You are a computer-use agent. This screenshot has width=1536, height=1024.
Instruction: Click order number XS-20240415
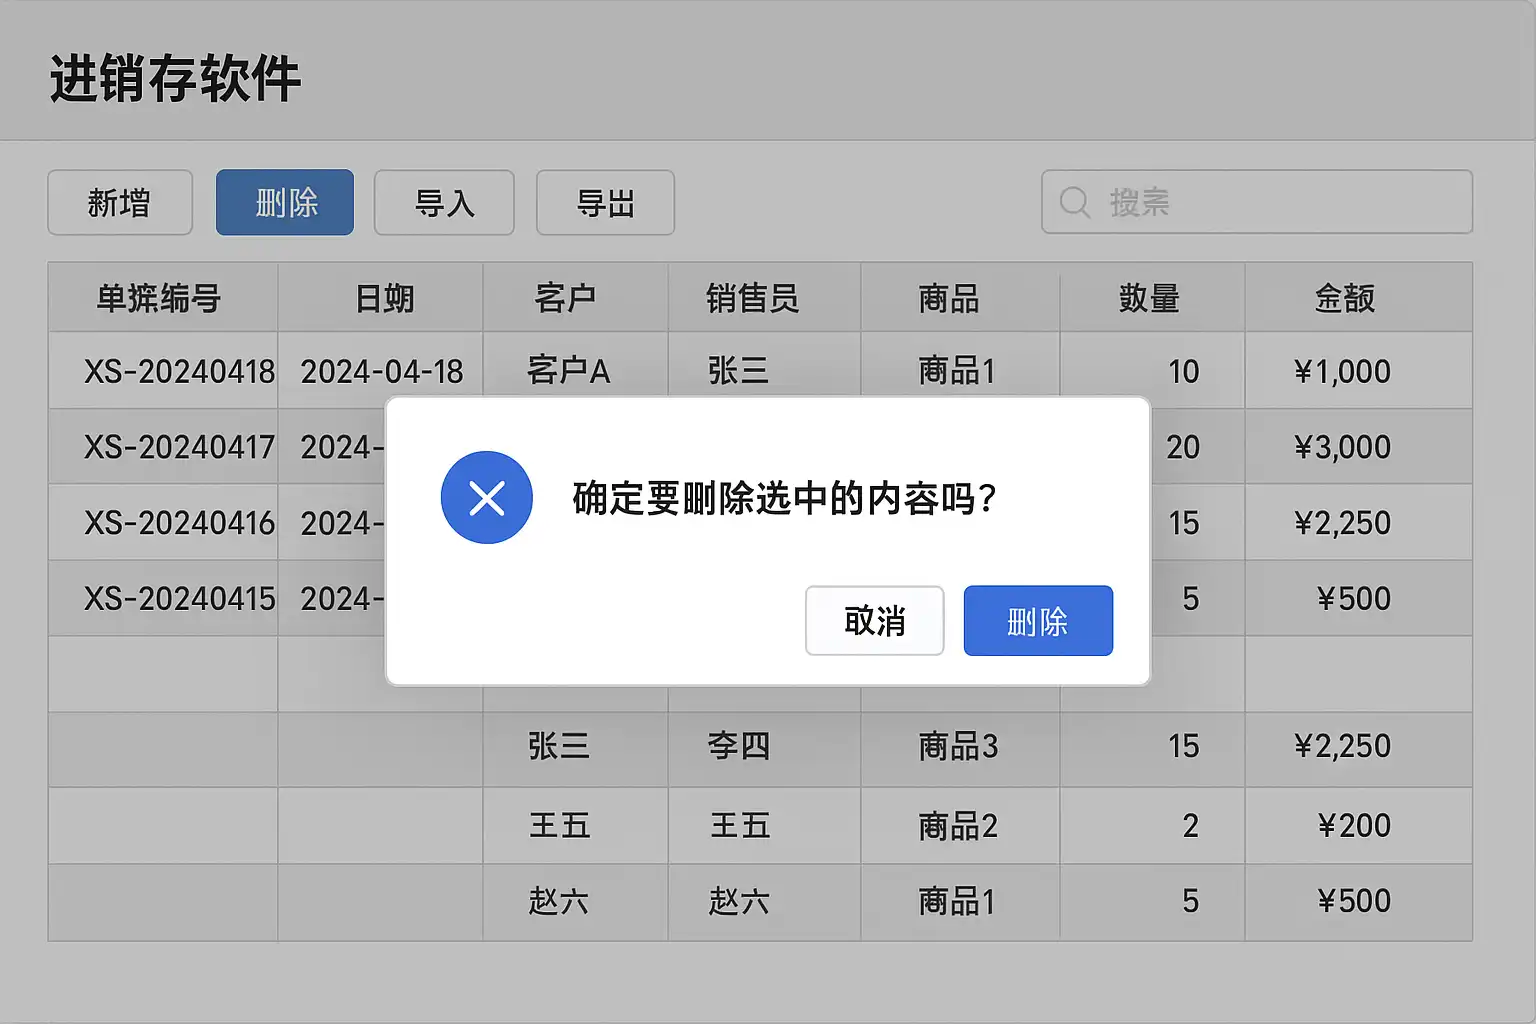click(179, 599)
